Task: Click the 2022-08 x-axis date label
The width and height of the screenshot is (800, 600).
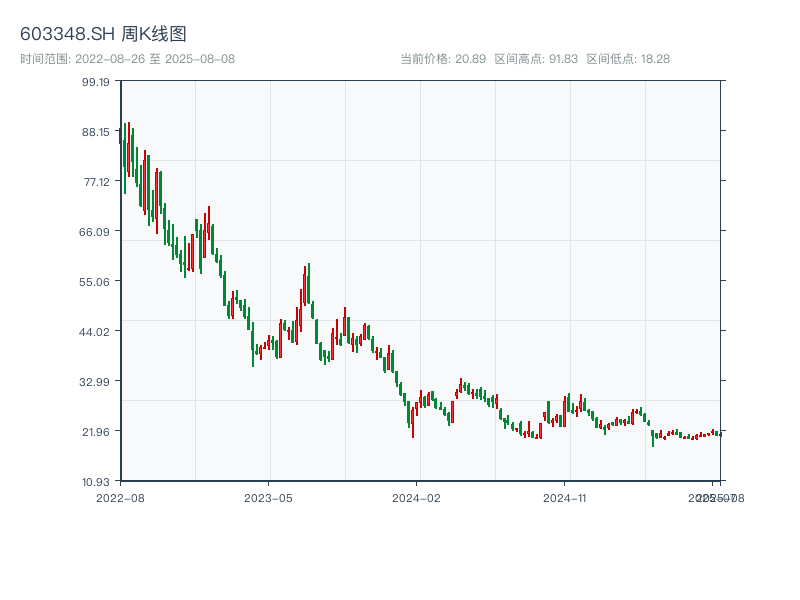Action: 120,497
